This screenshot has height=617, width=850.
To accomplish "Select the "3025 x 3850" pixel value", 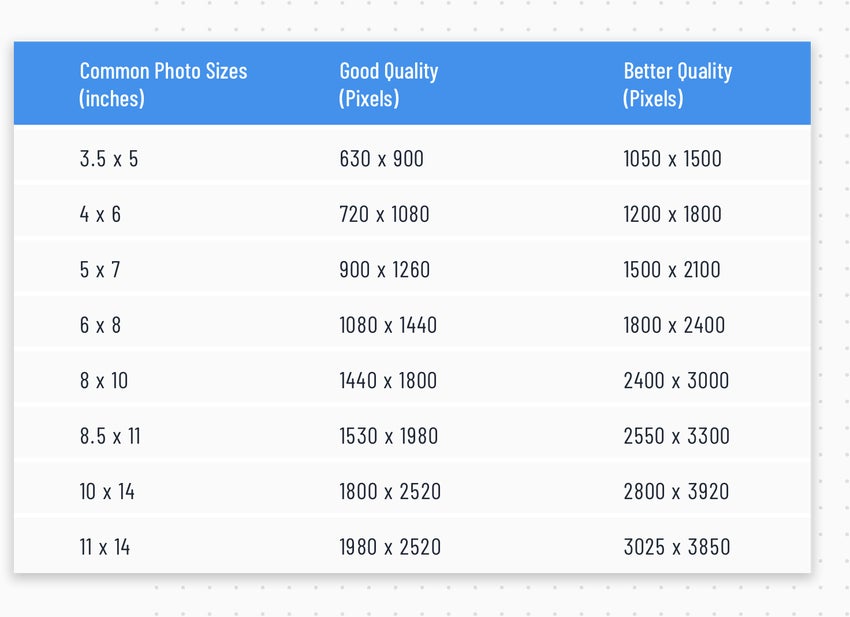I will [x=676, y=547].
